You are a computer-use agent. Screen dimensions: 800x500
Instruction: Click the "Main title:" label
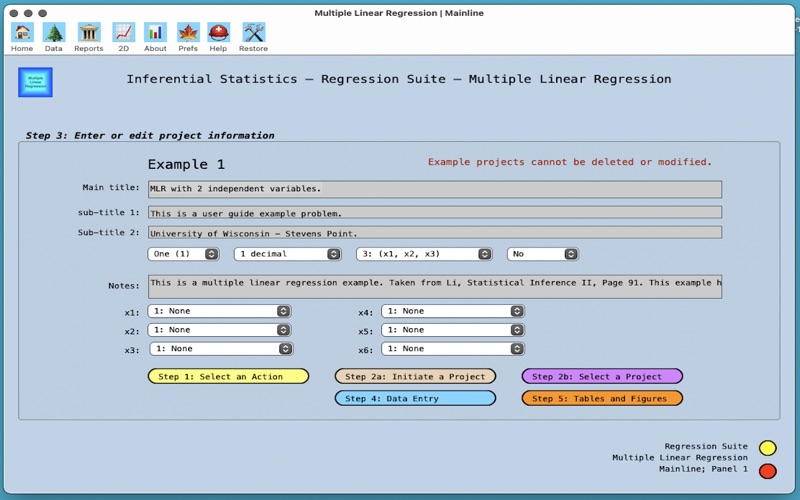point(111,188)
